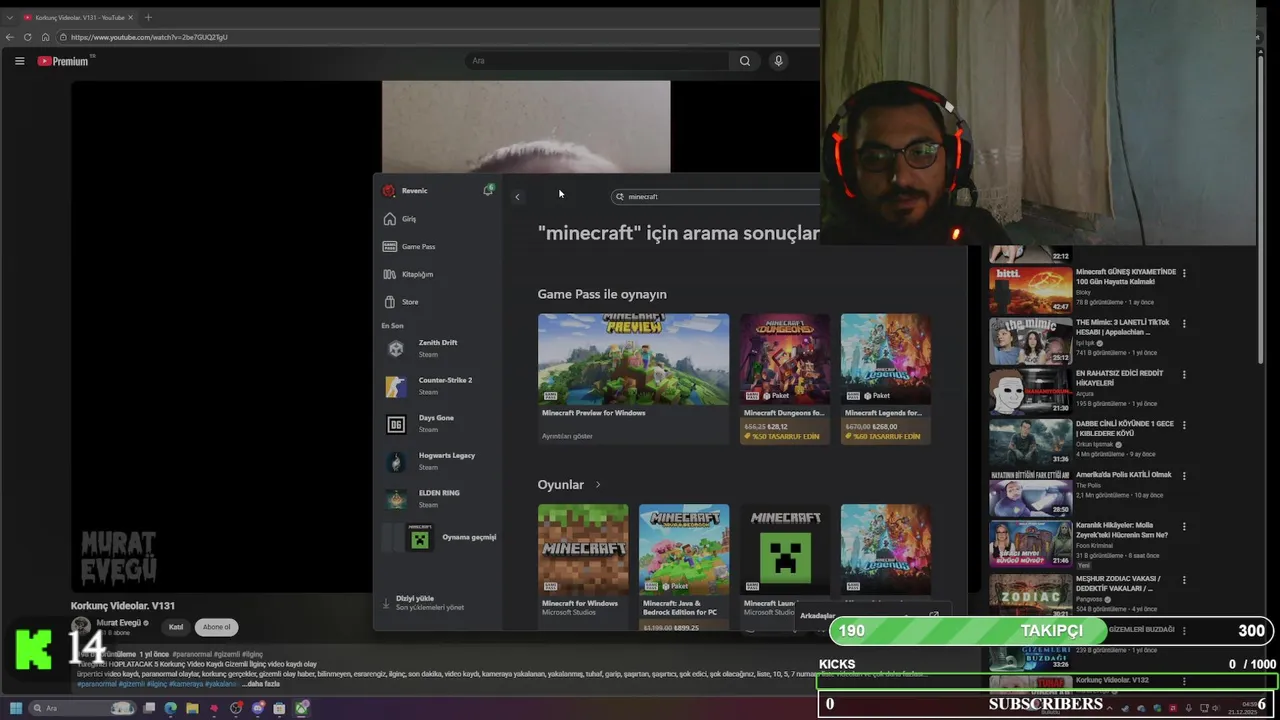Play THE Mimic TikTok suggested video

pos(1030,340)
